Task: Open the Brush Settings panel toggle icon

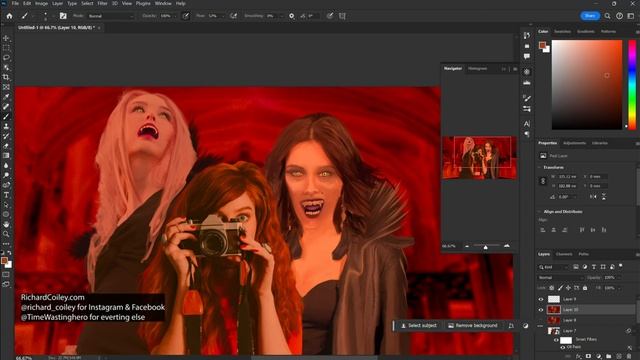Action: tap(63, 16)
